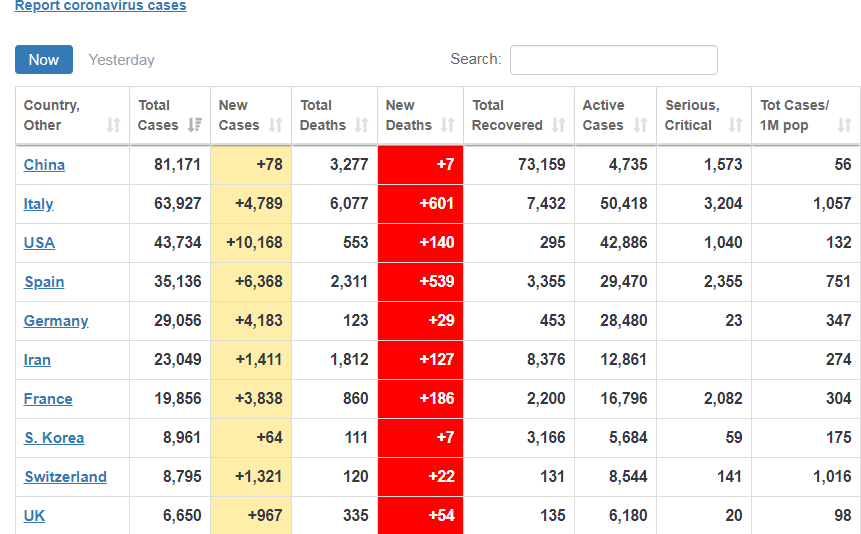
Task: Open Spain country details link
Action: tap(44, 282)
